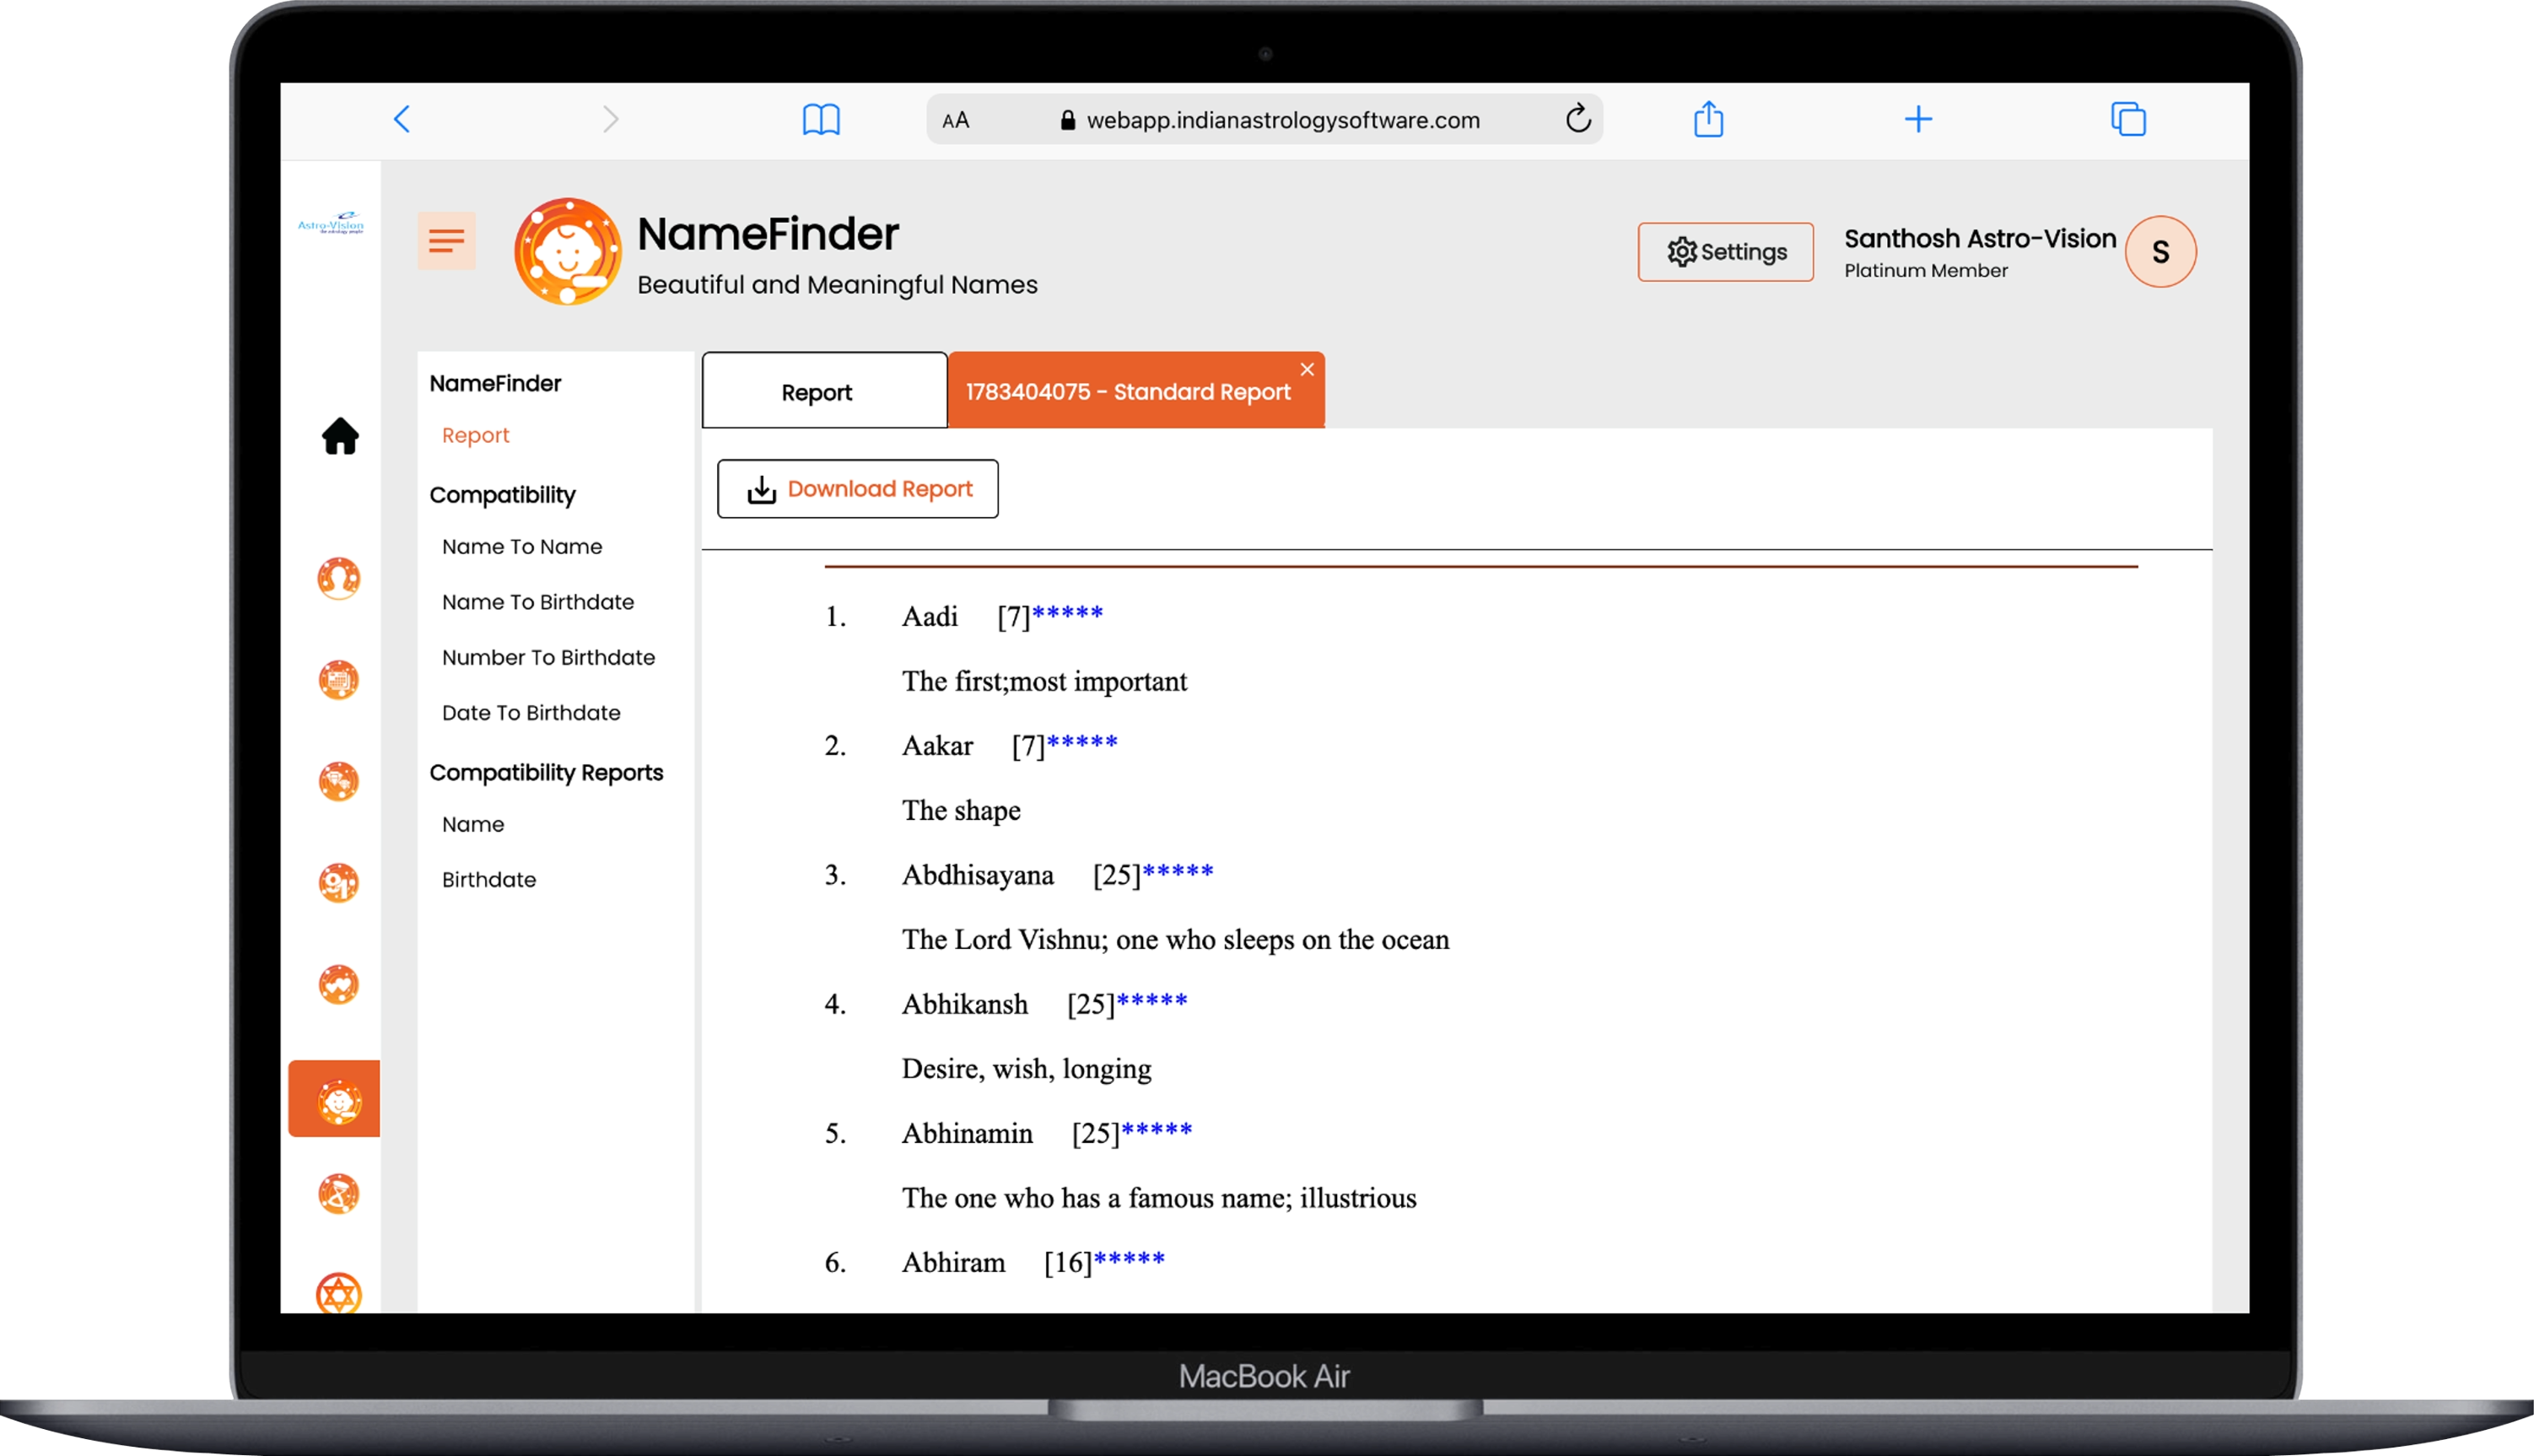Open Name To Birthdate compatibility
The width and height of the screenshot is (2534, 1456).
(538, 602)
